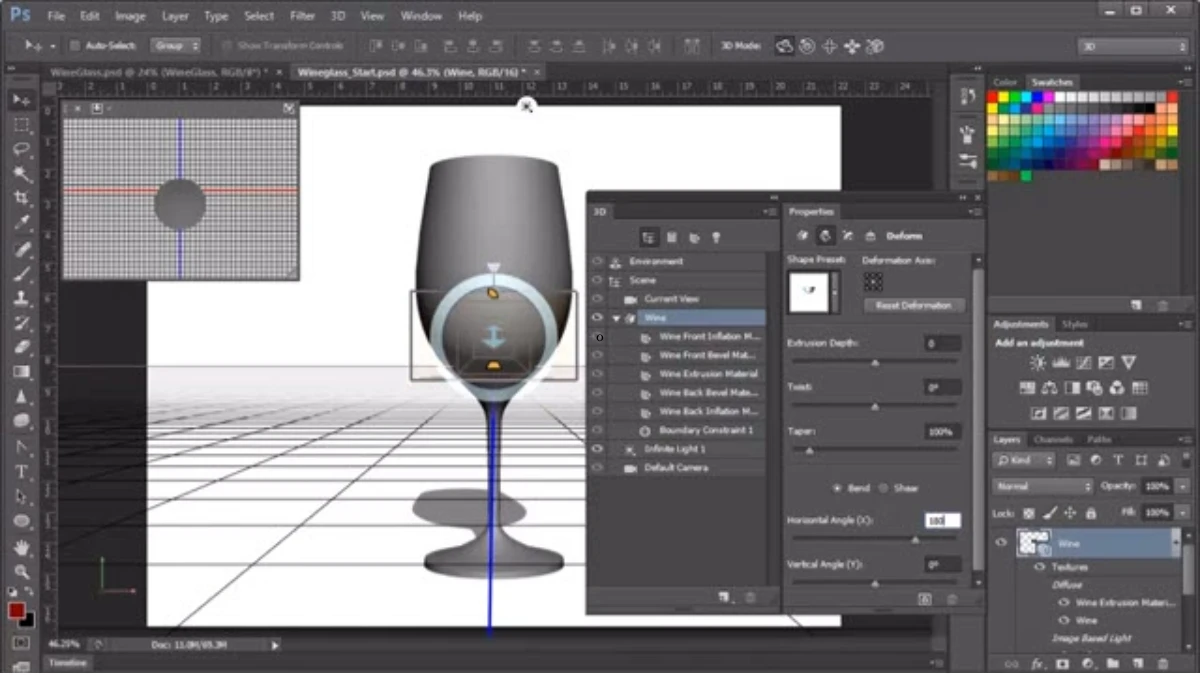Image resolution: width=1200 pixels, height=675 pixels.
Task: Open the layer filter Kind dropdown
Action: [x=1025, y=460]
